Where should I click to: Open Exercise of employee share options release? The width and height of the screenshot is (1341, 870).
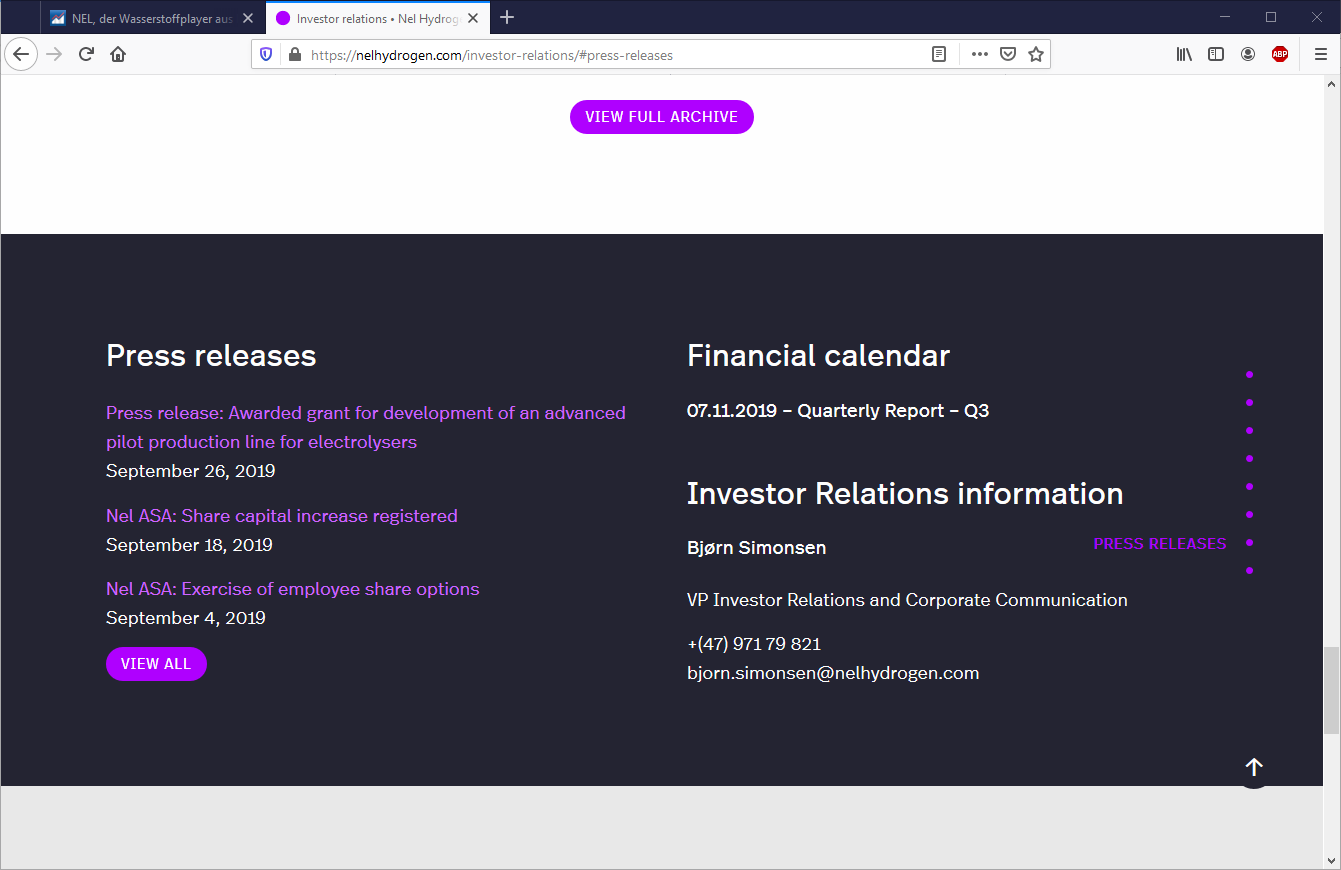pyautogui.click(x=293, y=589)
